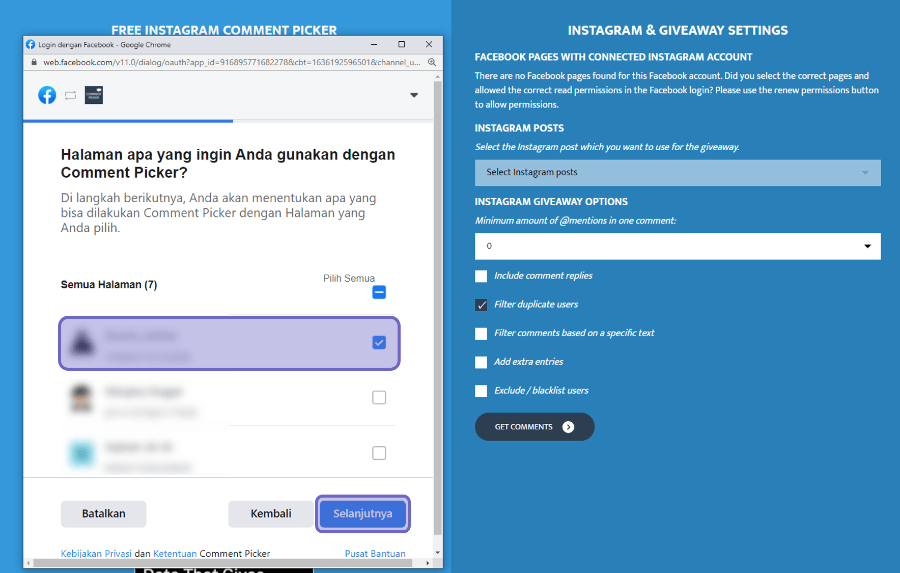
Task: Click the lock icon in the address bar
Action: click(34, 62)
